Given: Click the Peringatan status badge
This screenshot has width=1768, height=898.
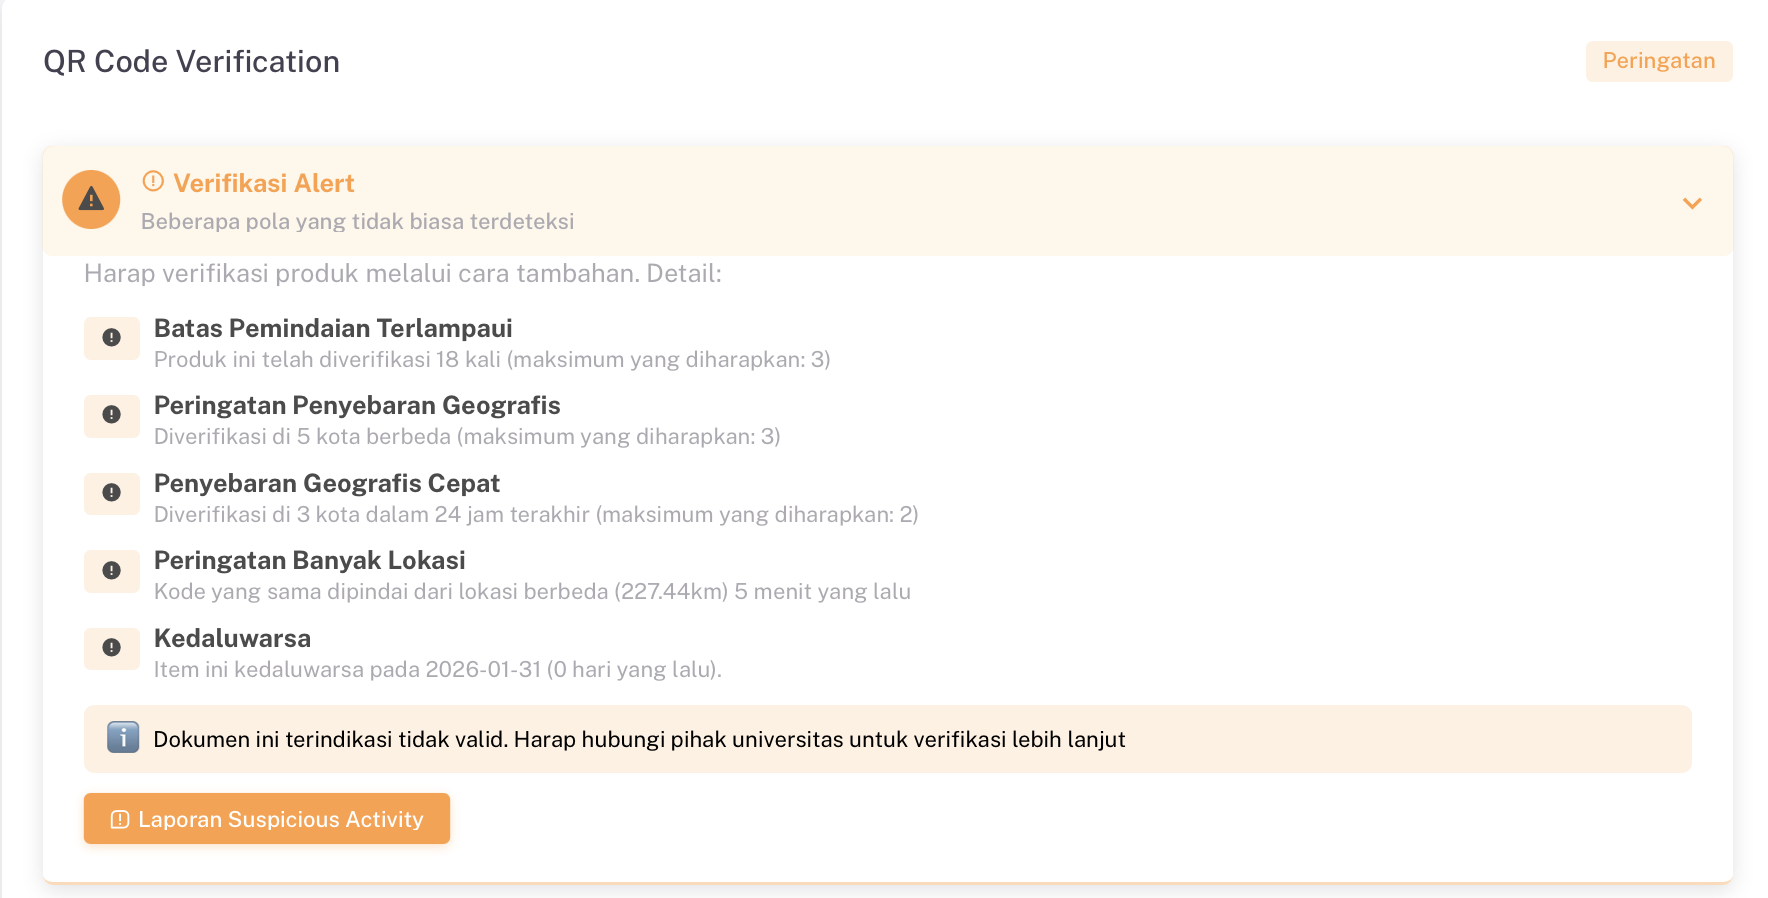Looking at the screenshot, I should click(x=1658, y=61).
